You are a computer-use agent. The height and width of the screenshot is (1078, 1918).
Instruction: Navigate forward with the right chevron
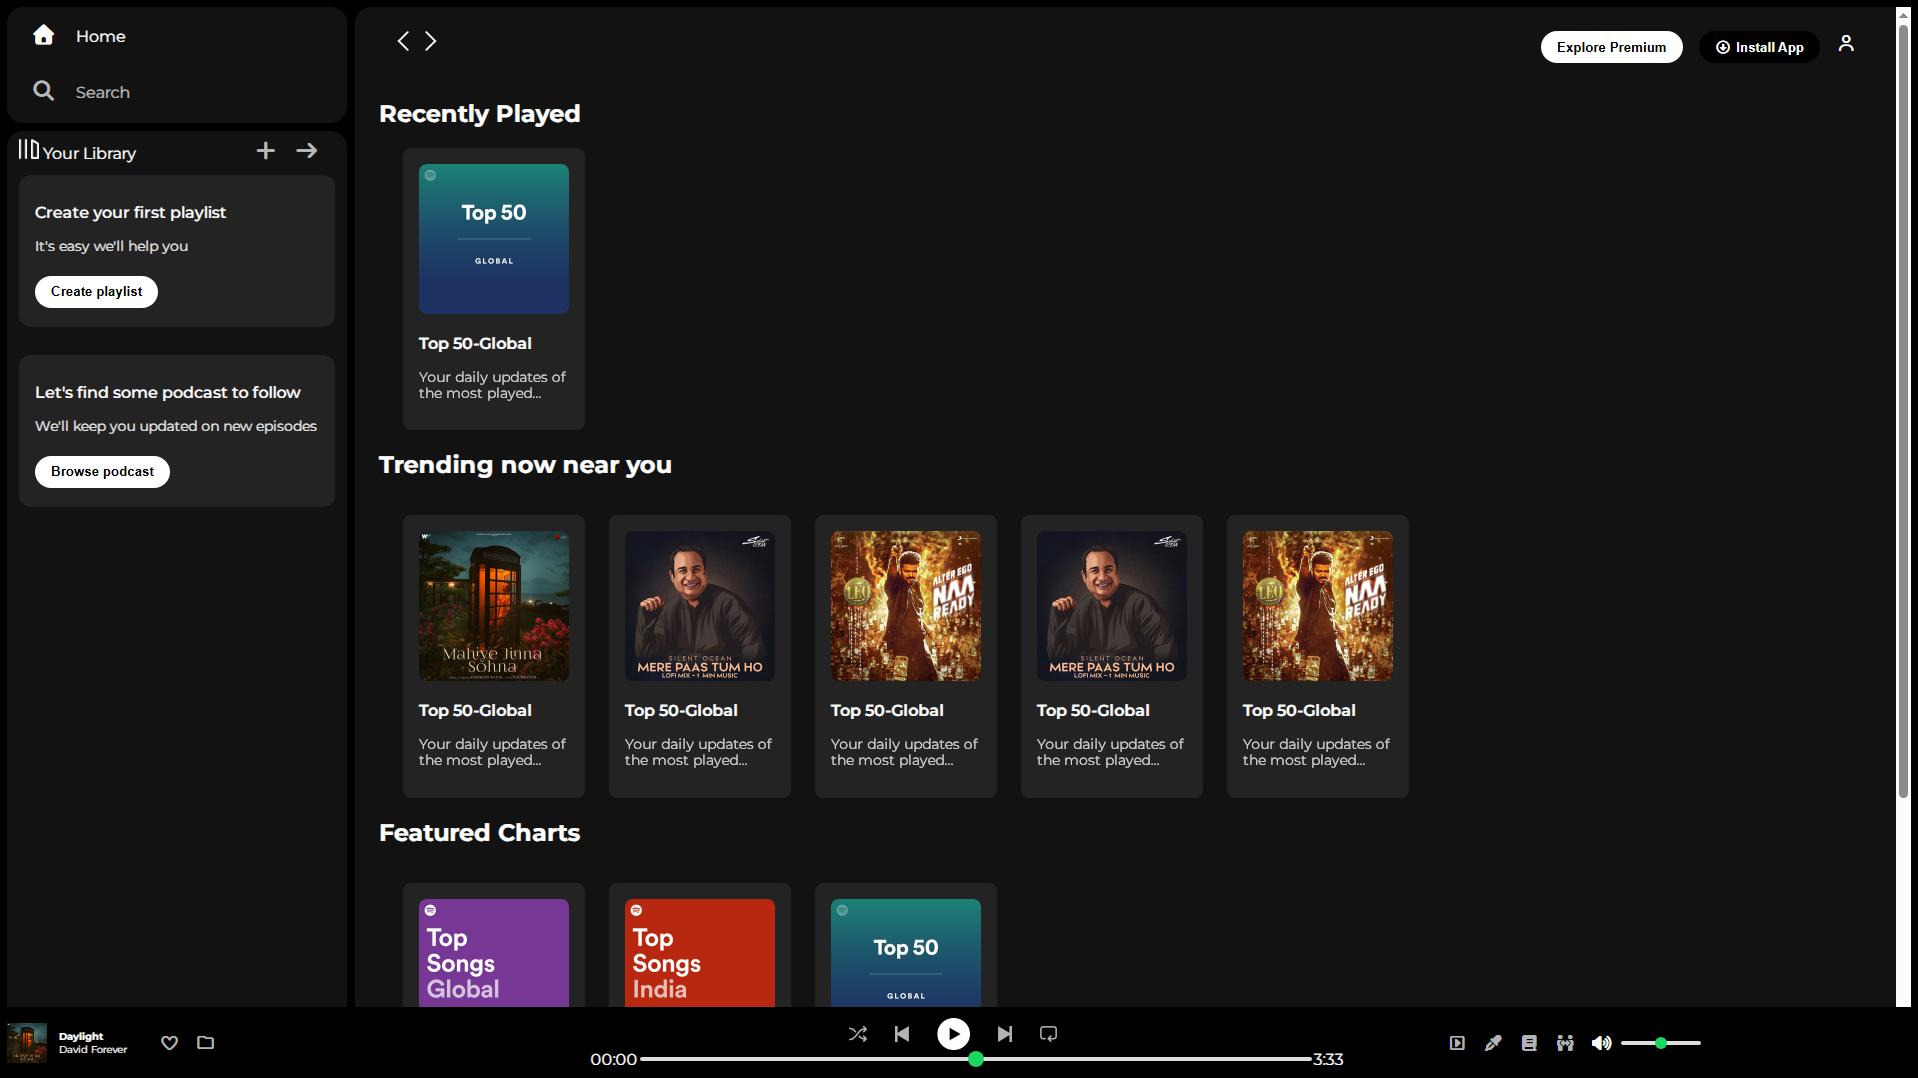(431, 41)
